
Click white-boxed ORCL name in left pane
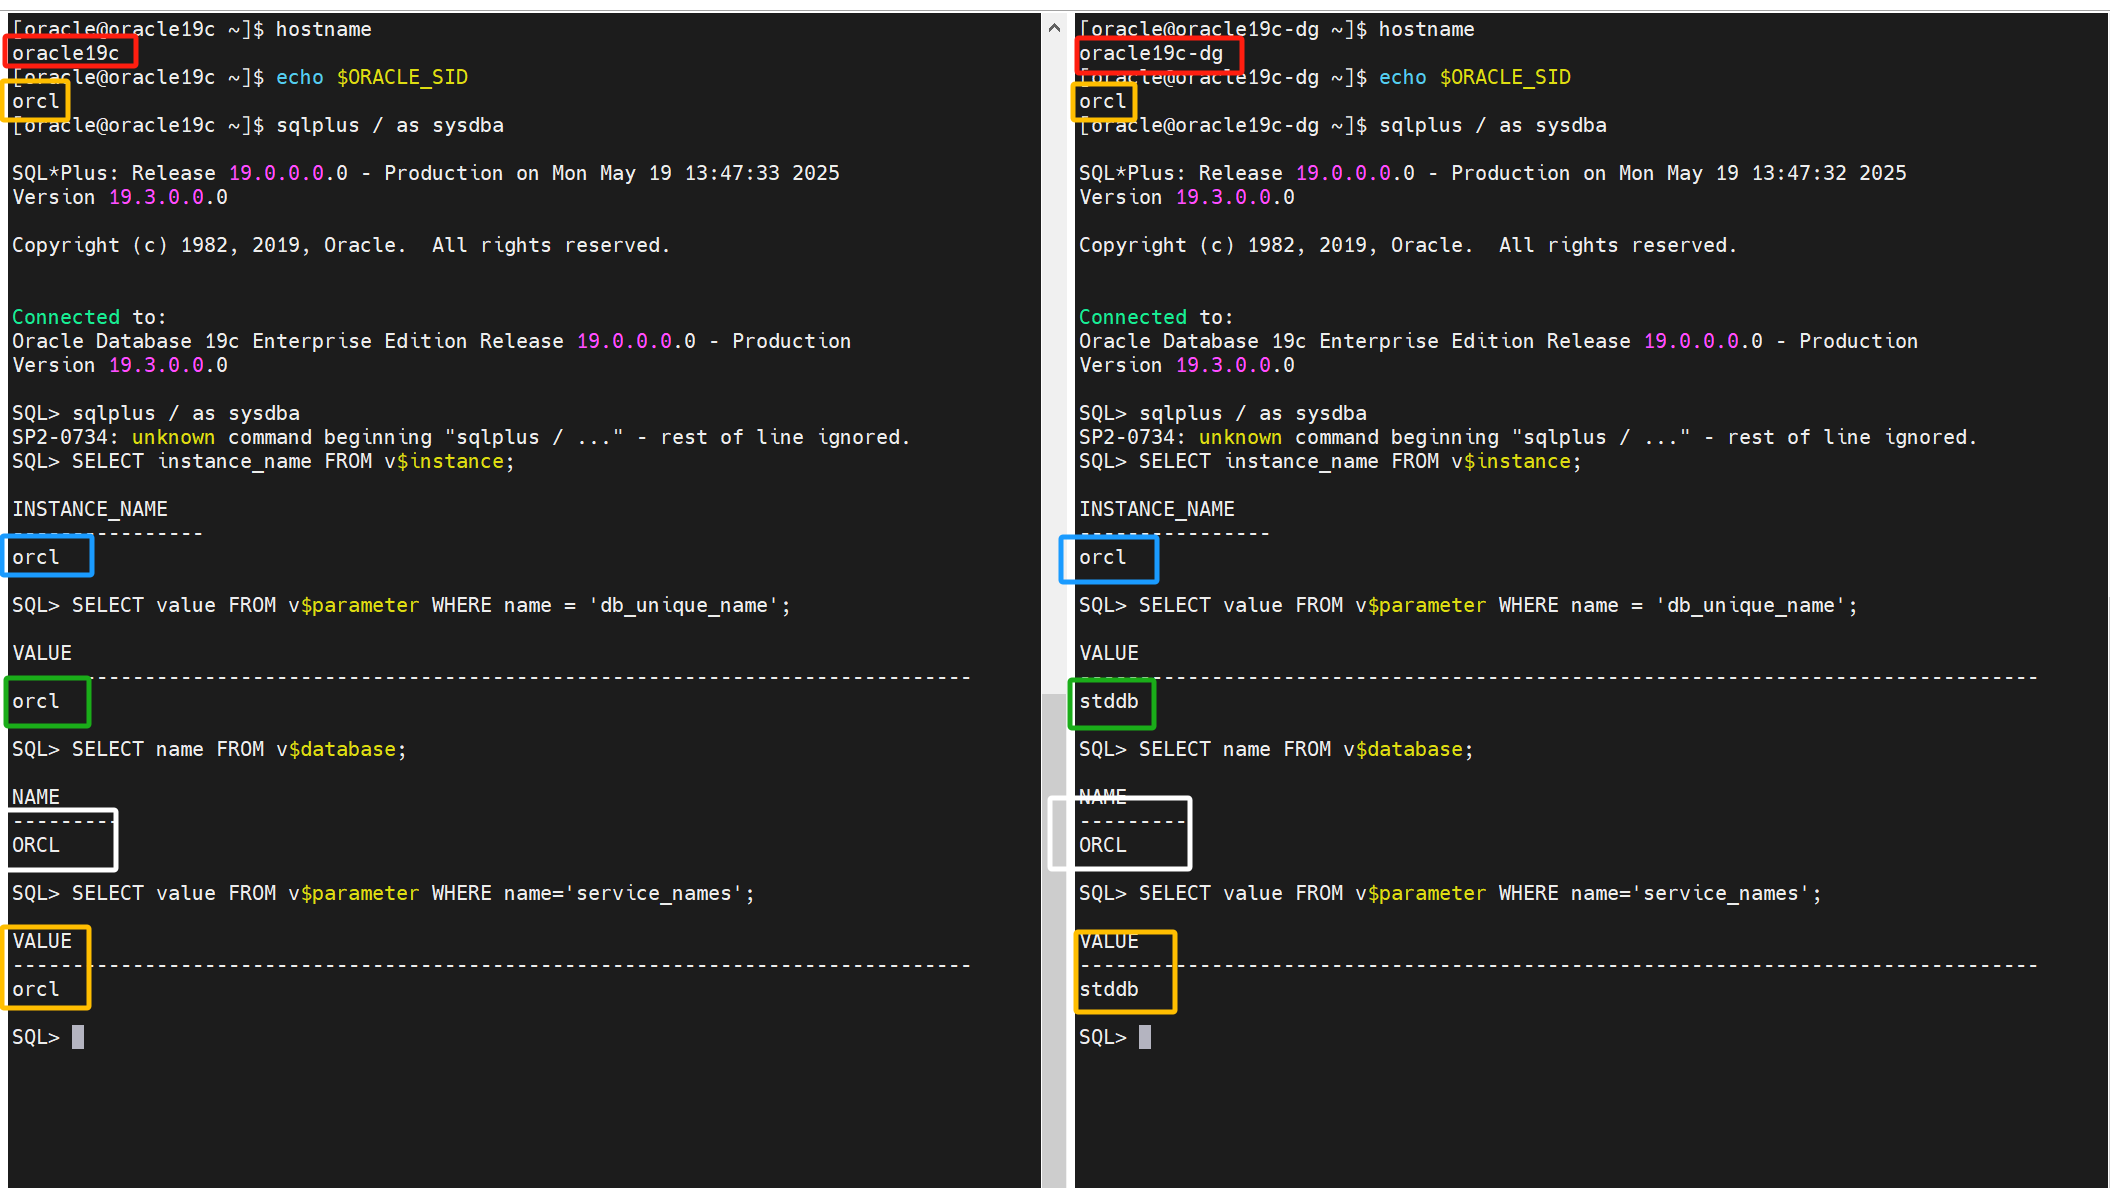click(36, 845)
